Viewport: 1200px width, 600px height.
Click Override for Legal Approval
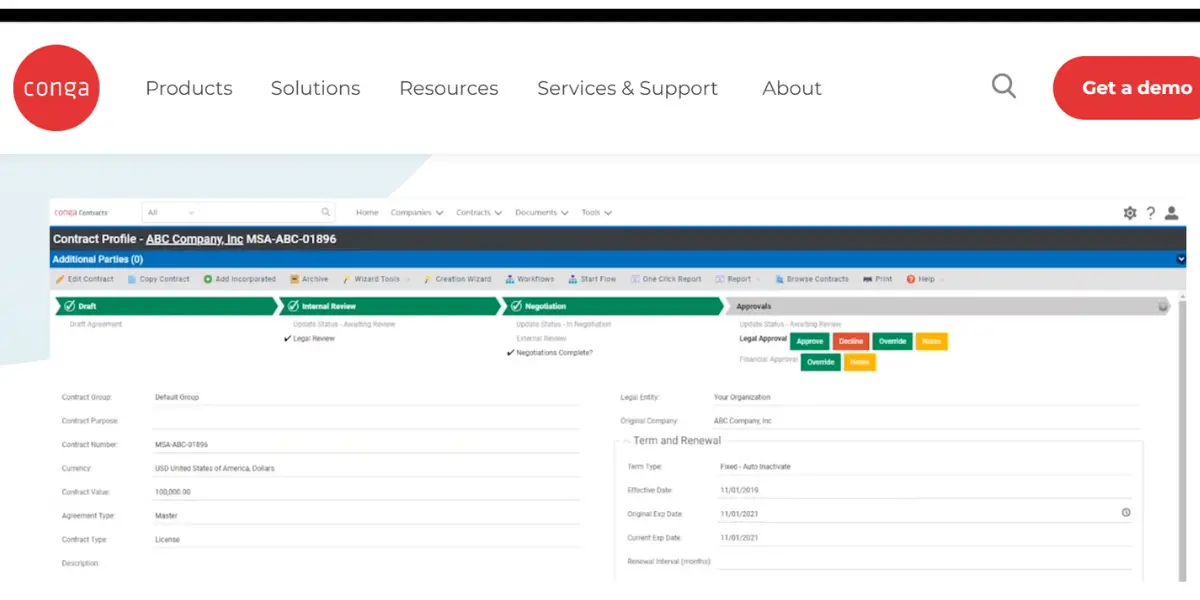point(892,341)
